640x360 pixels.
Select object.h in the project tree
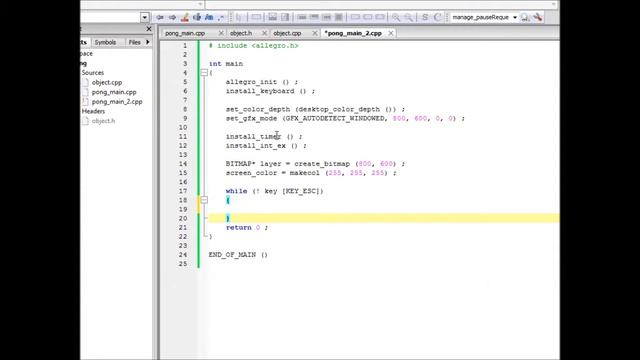103,121
